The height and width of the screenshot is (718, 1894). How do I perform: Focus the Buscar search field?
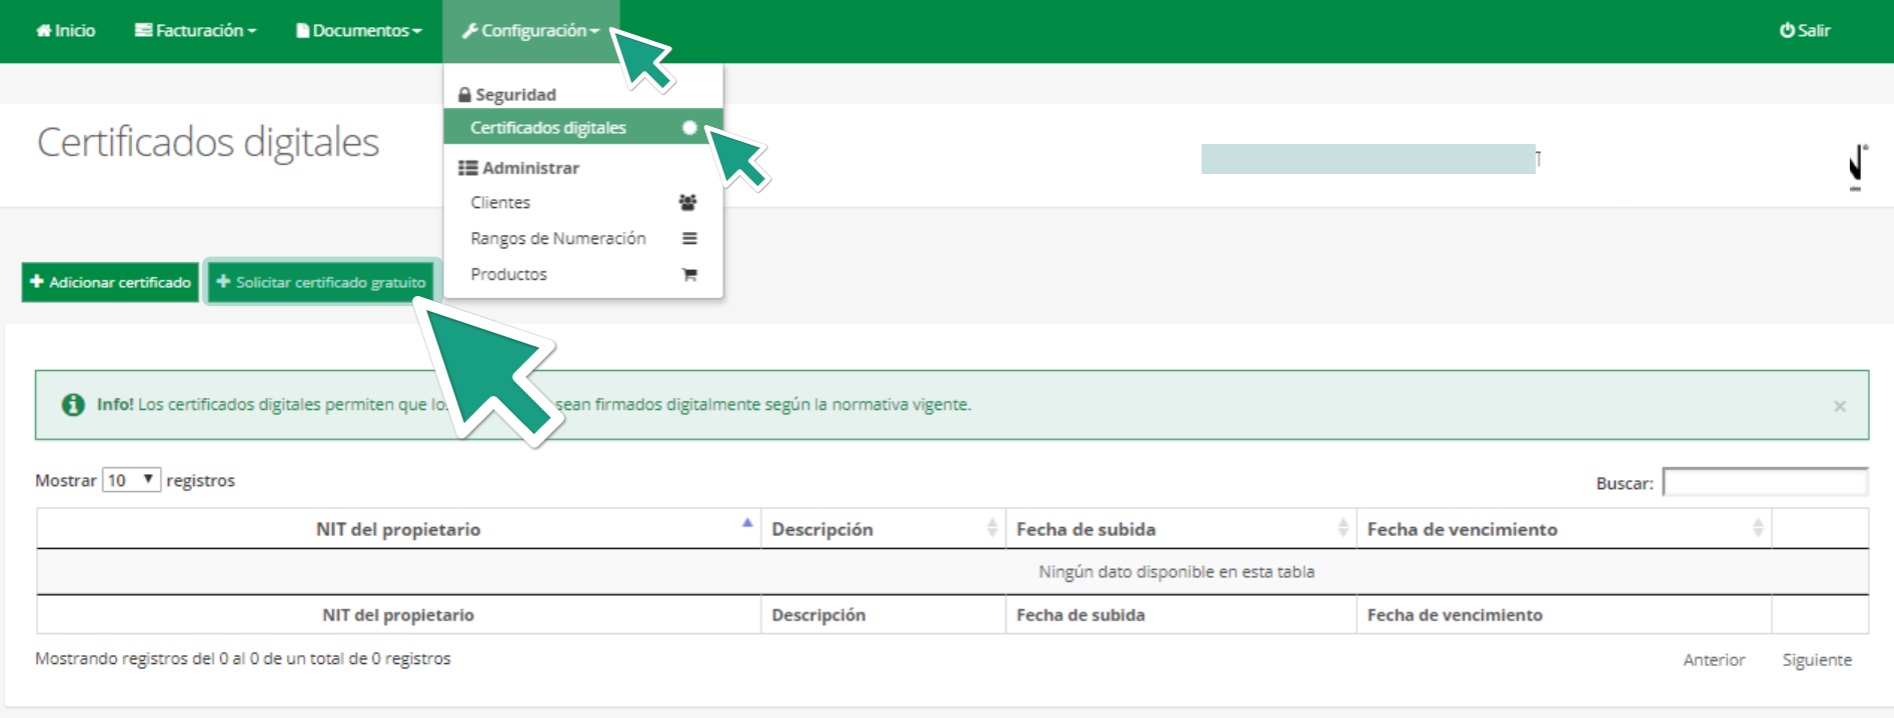click(1765, 482)
